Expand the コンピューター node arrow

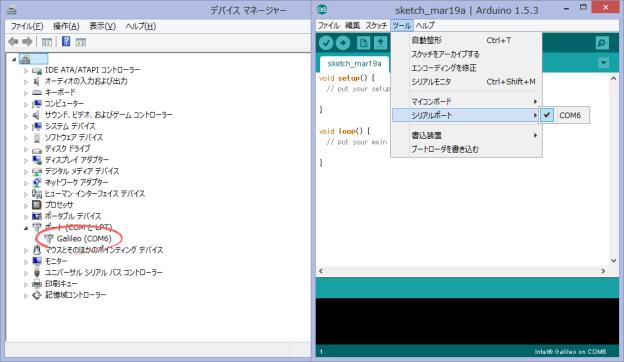[26, 104]
